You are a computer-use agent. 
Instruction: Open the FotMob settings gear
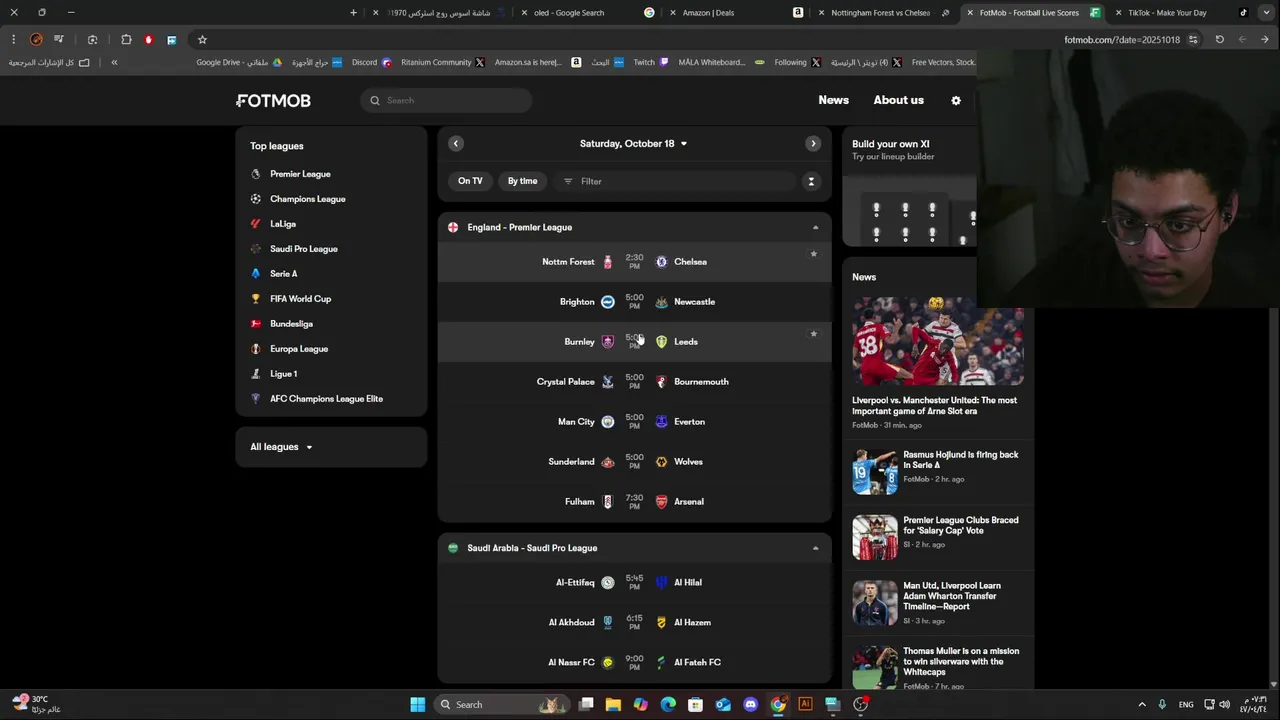[x=956, y=100]
